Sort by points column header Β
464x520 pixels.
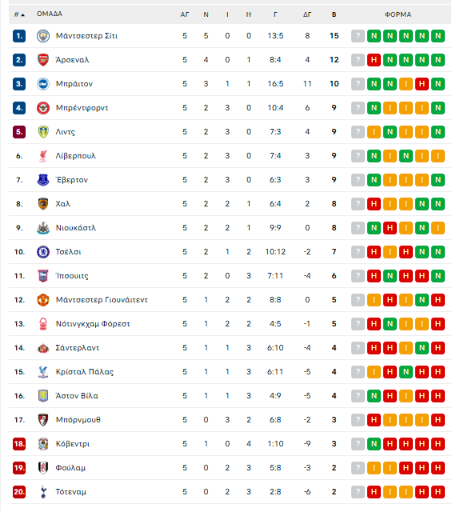point(334,15)
